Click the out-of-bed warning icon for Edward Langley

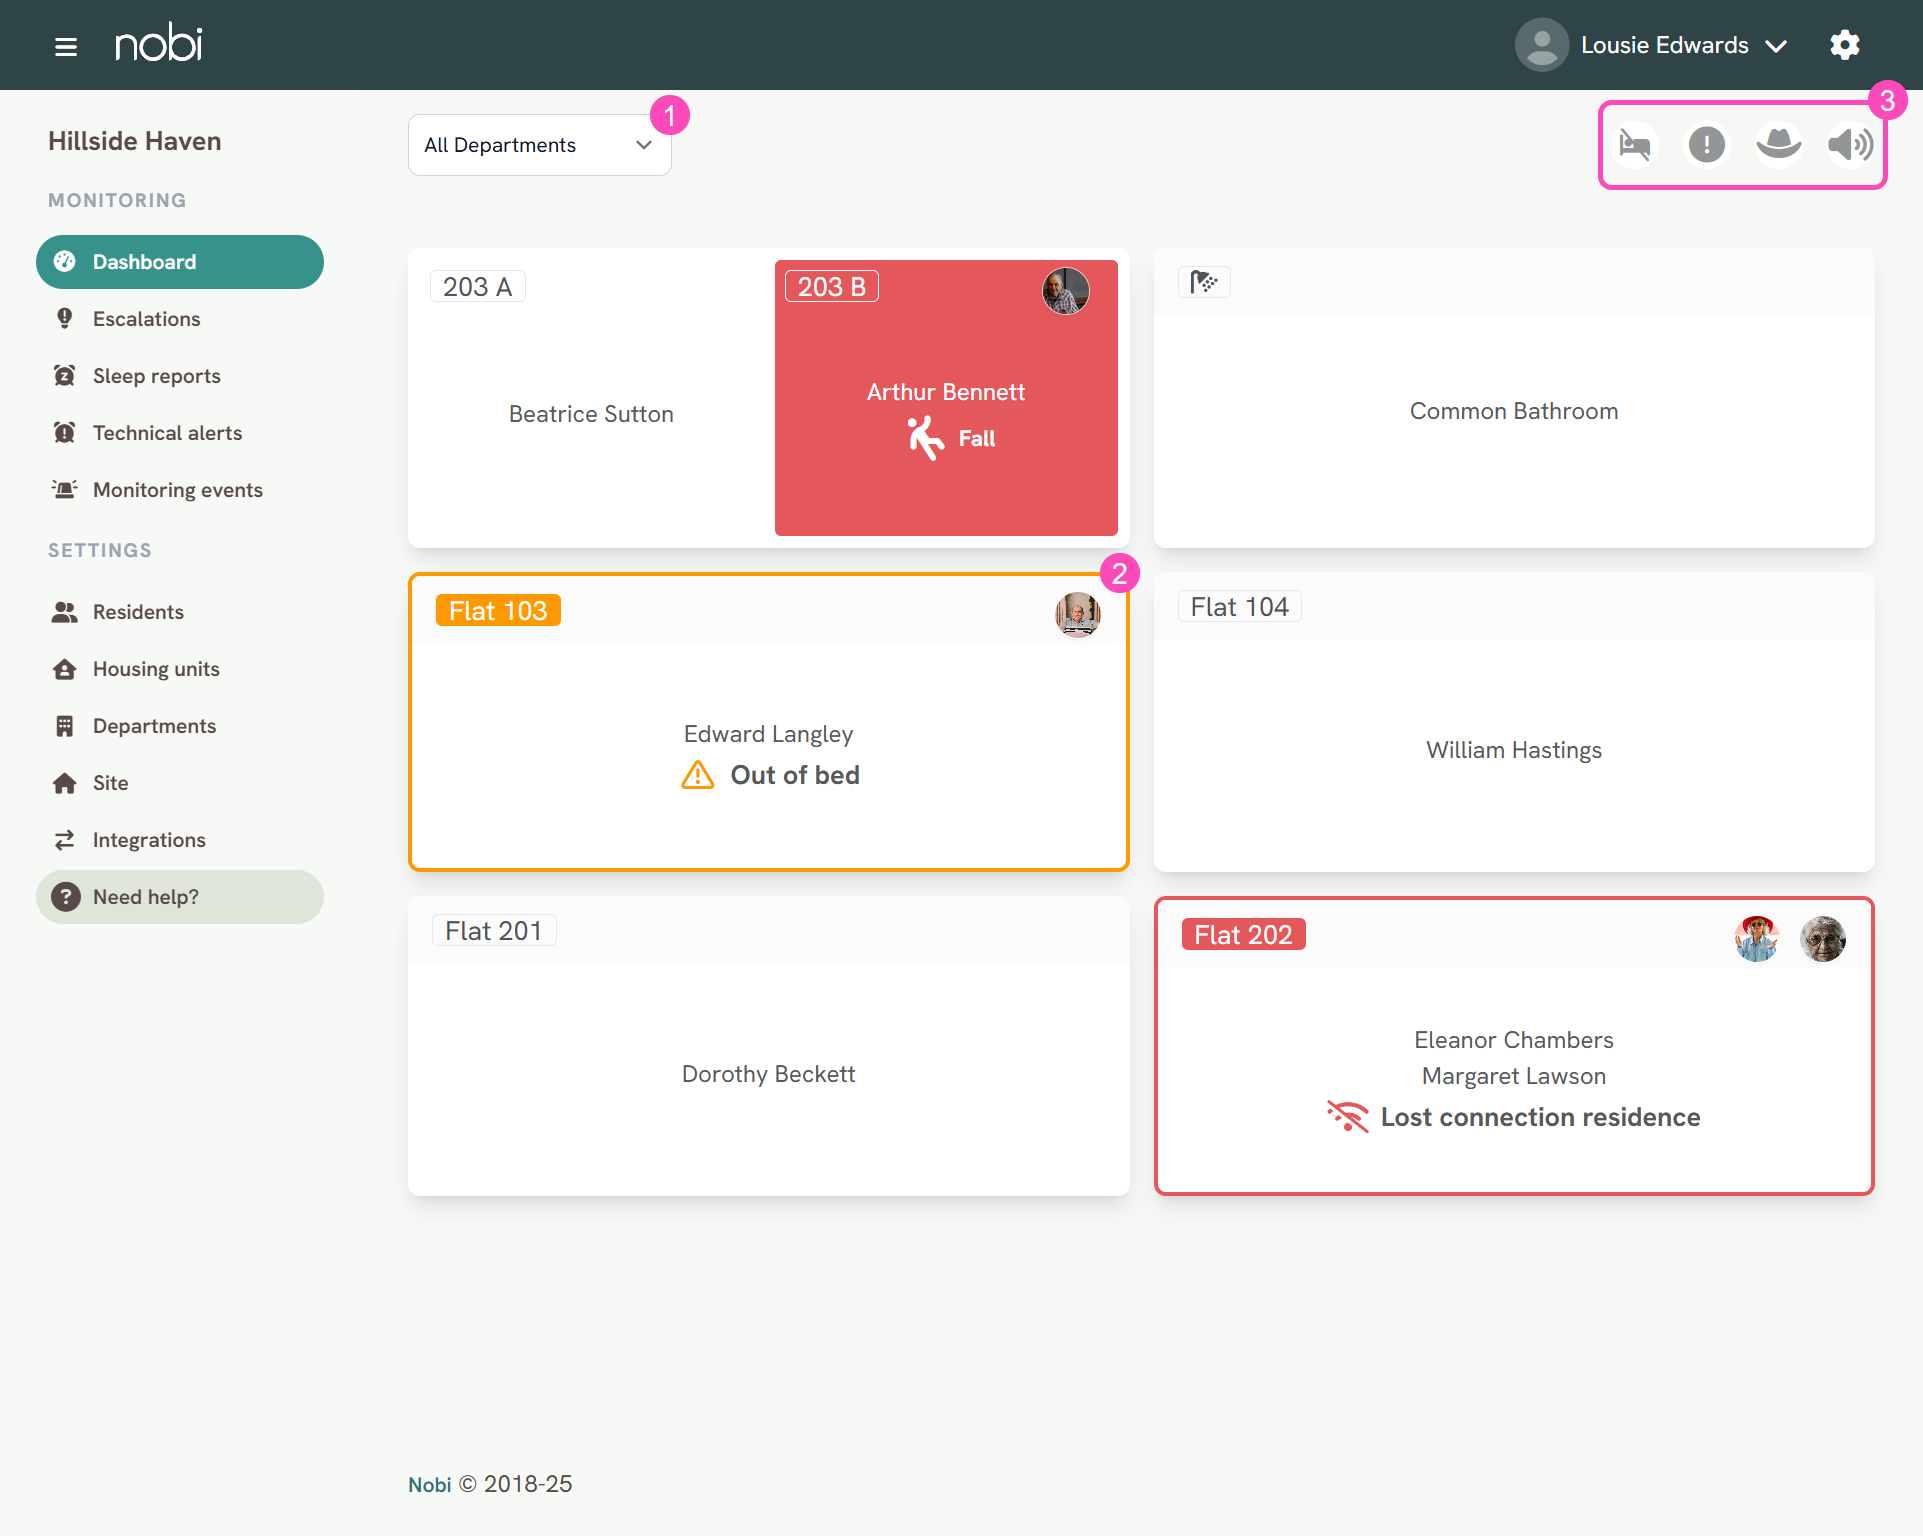click(x=697, y=775)
